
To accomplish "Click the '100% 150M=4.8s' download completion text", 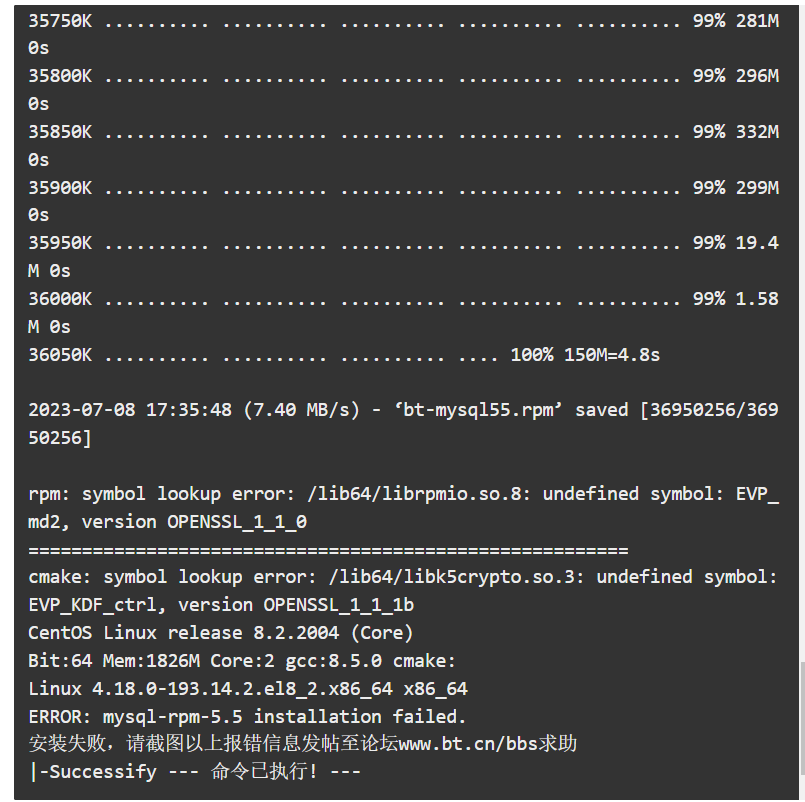I will (x=585, y=355).
